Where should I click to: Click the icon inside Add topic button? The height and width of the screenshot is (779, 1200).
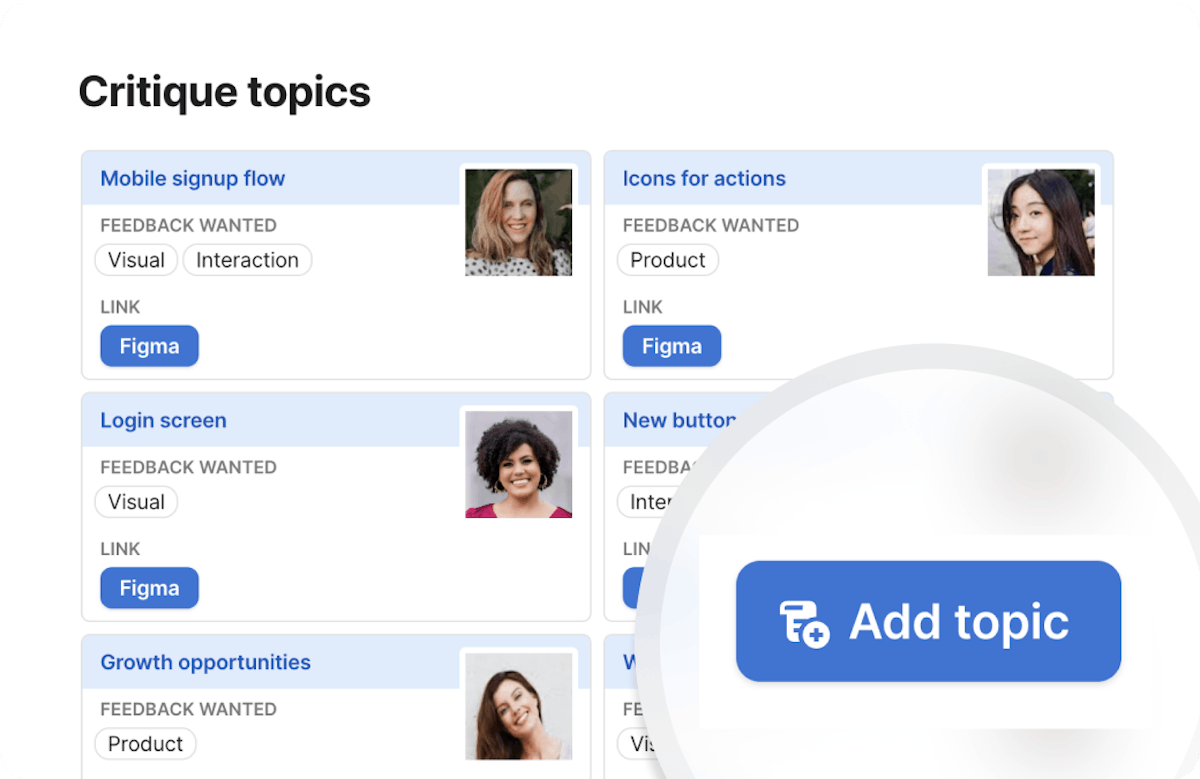click(804, 623)
